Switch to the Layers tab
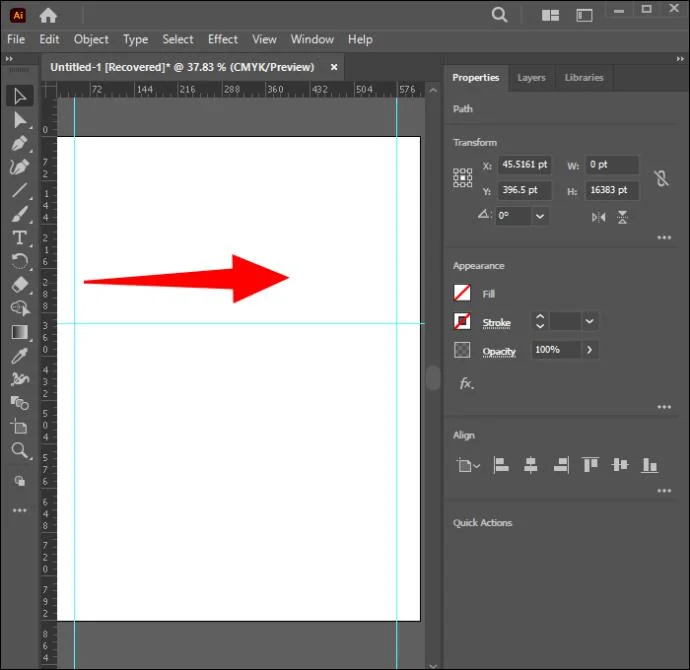Screen dimensions: 690x670 [531, 78]
